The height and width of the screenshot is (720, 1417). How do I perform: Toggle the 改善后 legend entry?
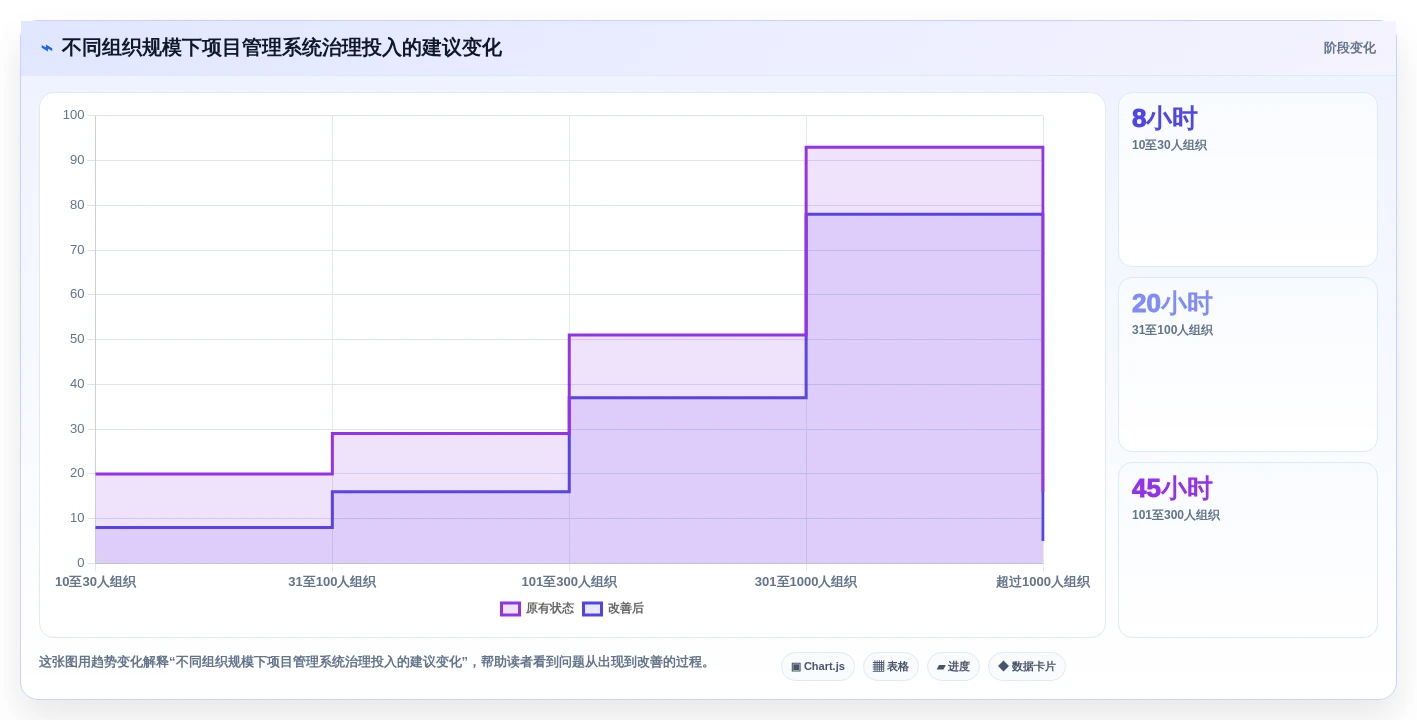[x=613, y=608]
